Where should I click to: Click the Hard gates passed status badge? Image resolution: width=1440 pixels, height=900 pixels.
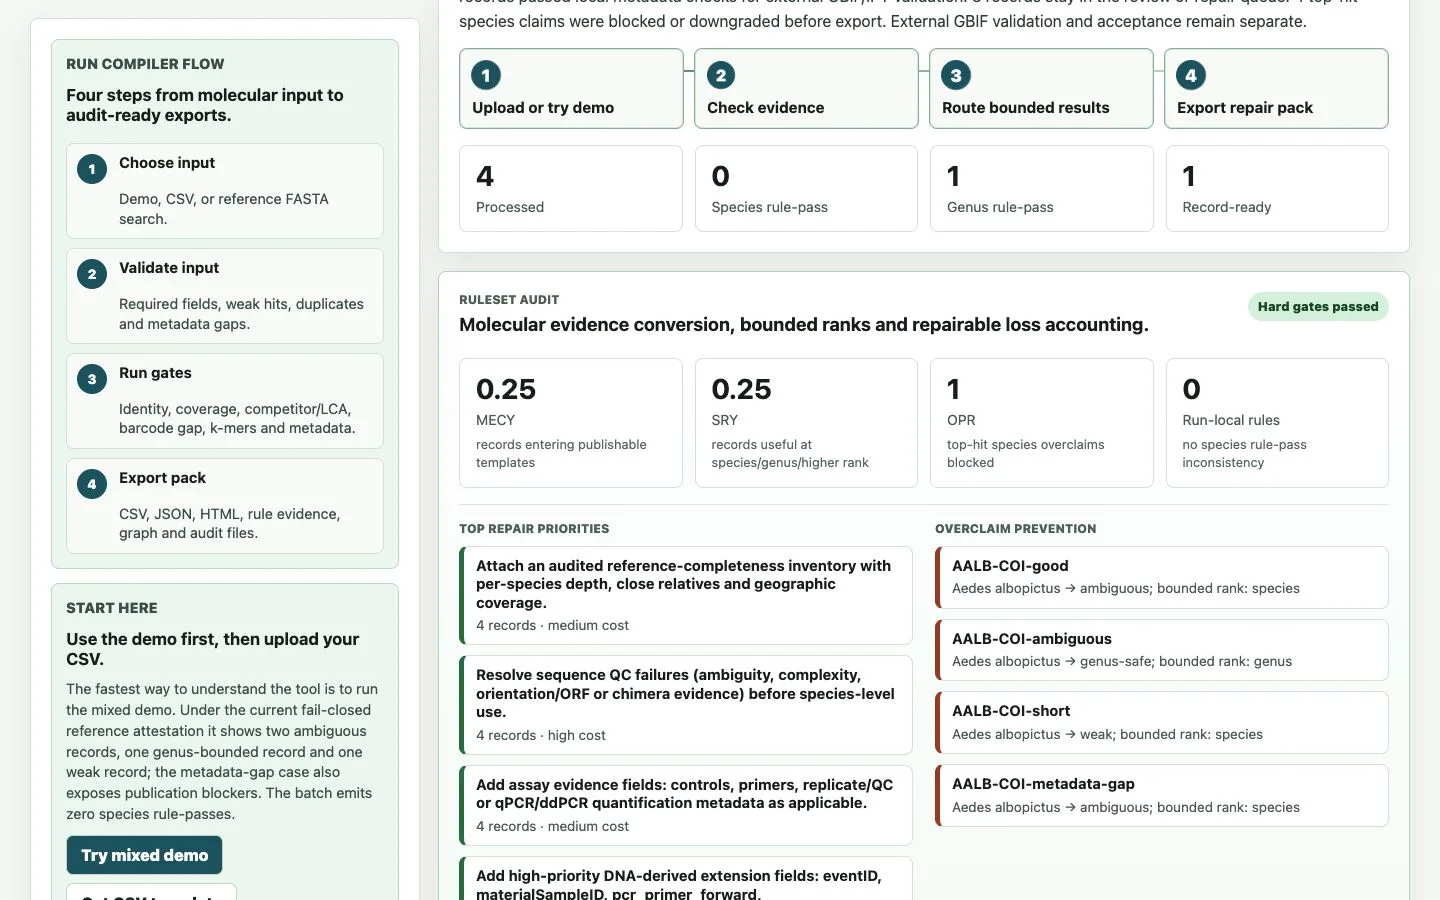(1318, 307)
